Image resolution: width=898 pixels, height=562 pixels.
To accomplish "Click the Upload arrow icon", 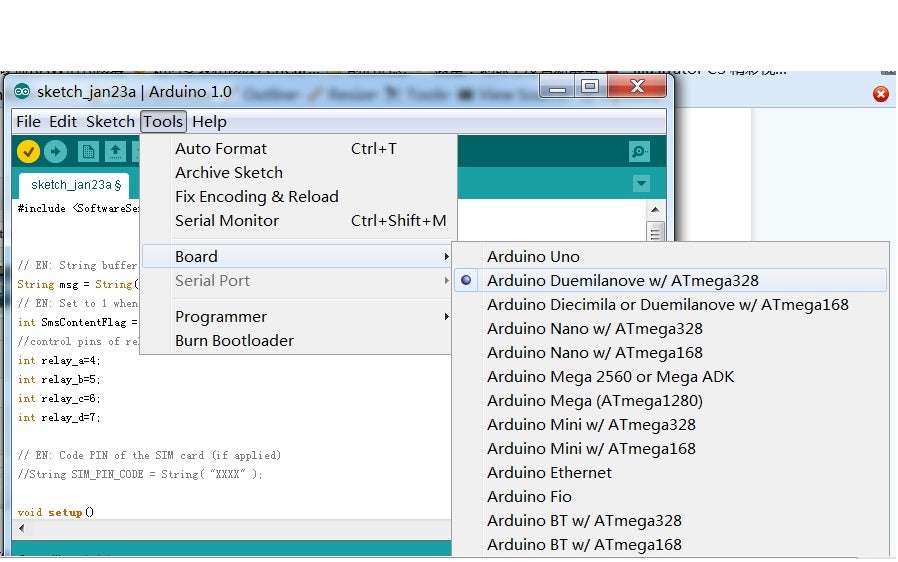I will [x=55, y=152].
